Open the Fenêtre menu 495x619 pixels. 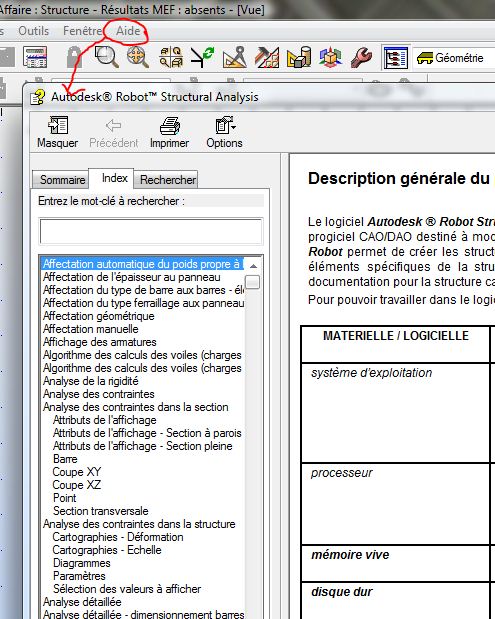[x=82, y=31]
